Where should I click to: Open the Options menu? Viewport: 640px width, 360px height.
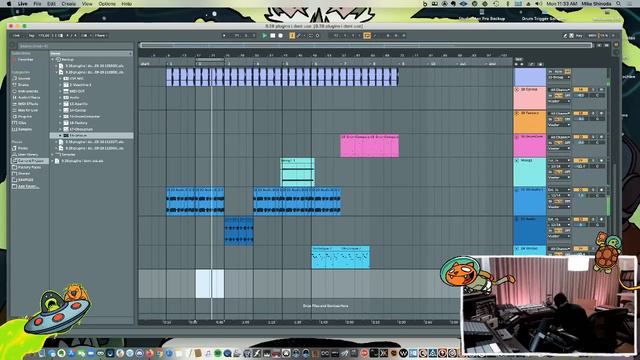tap(107, 4)
